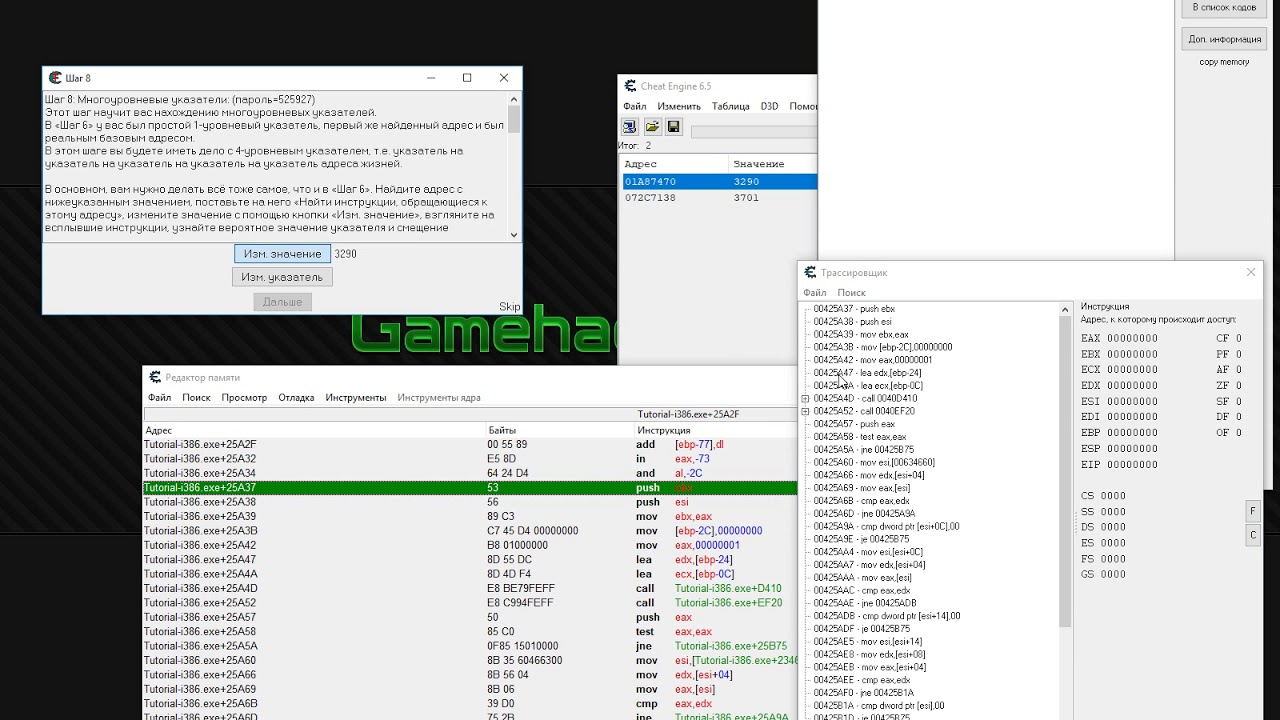The height and width of the screenshot is (720, 1280).
Task: Click the Skip link in Шаг 8
Action: click(x=509, y=307)
